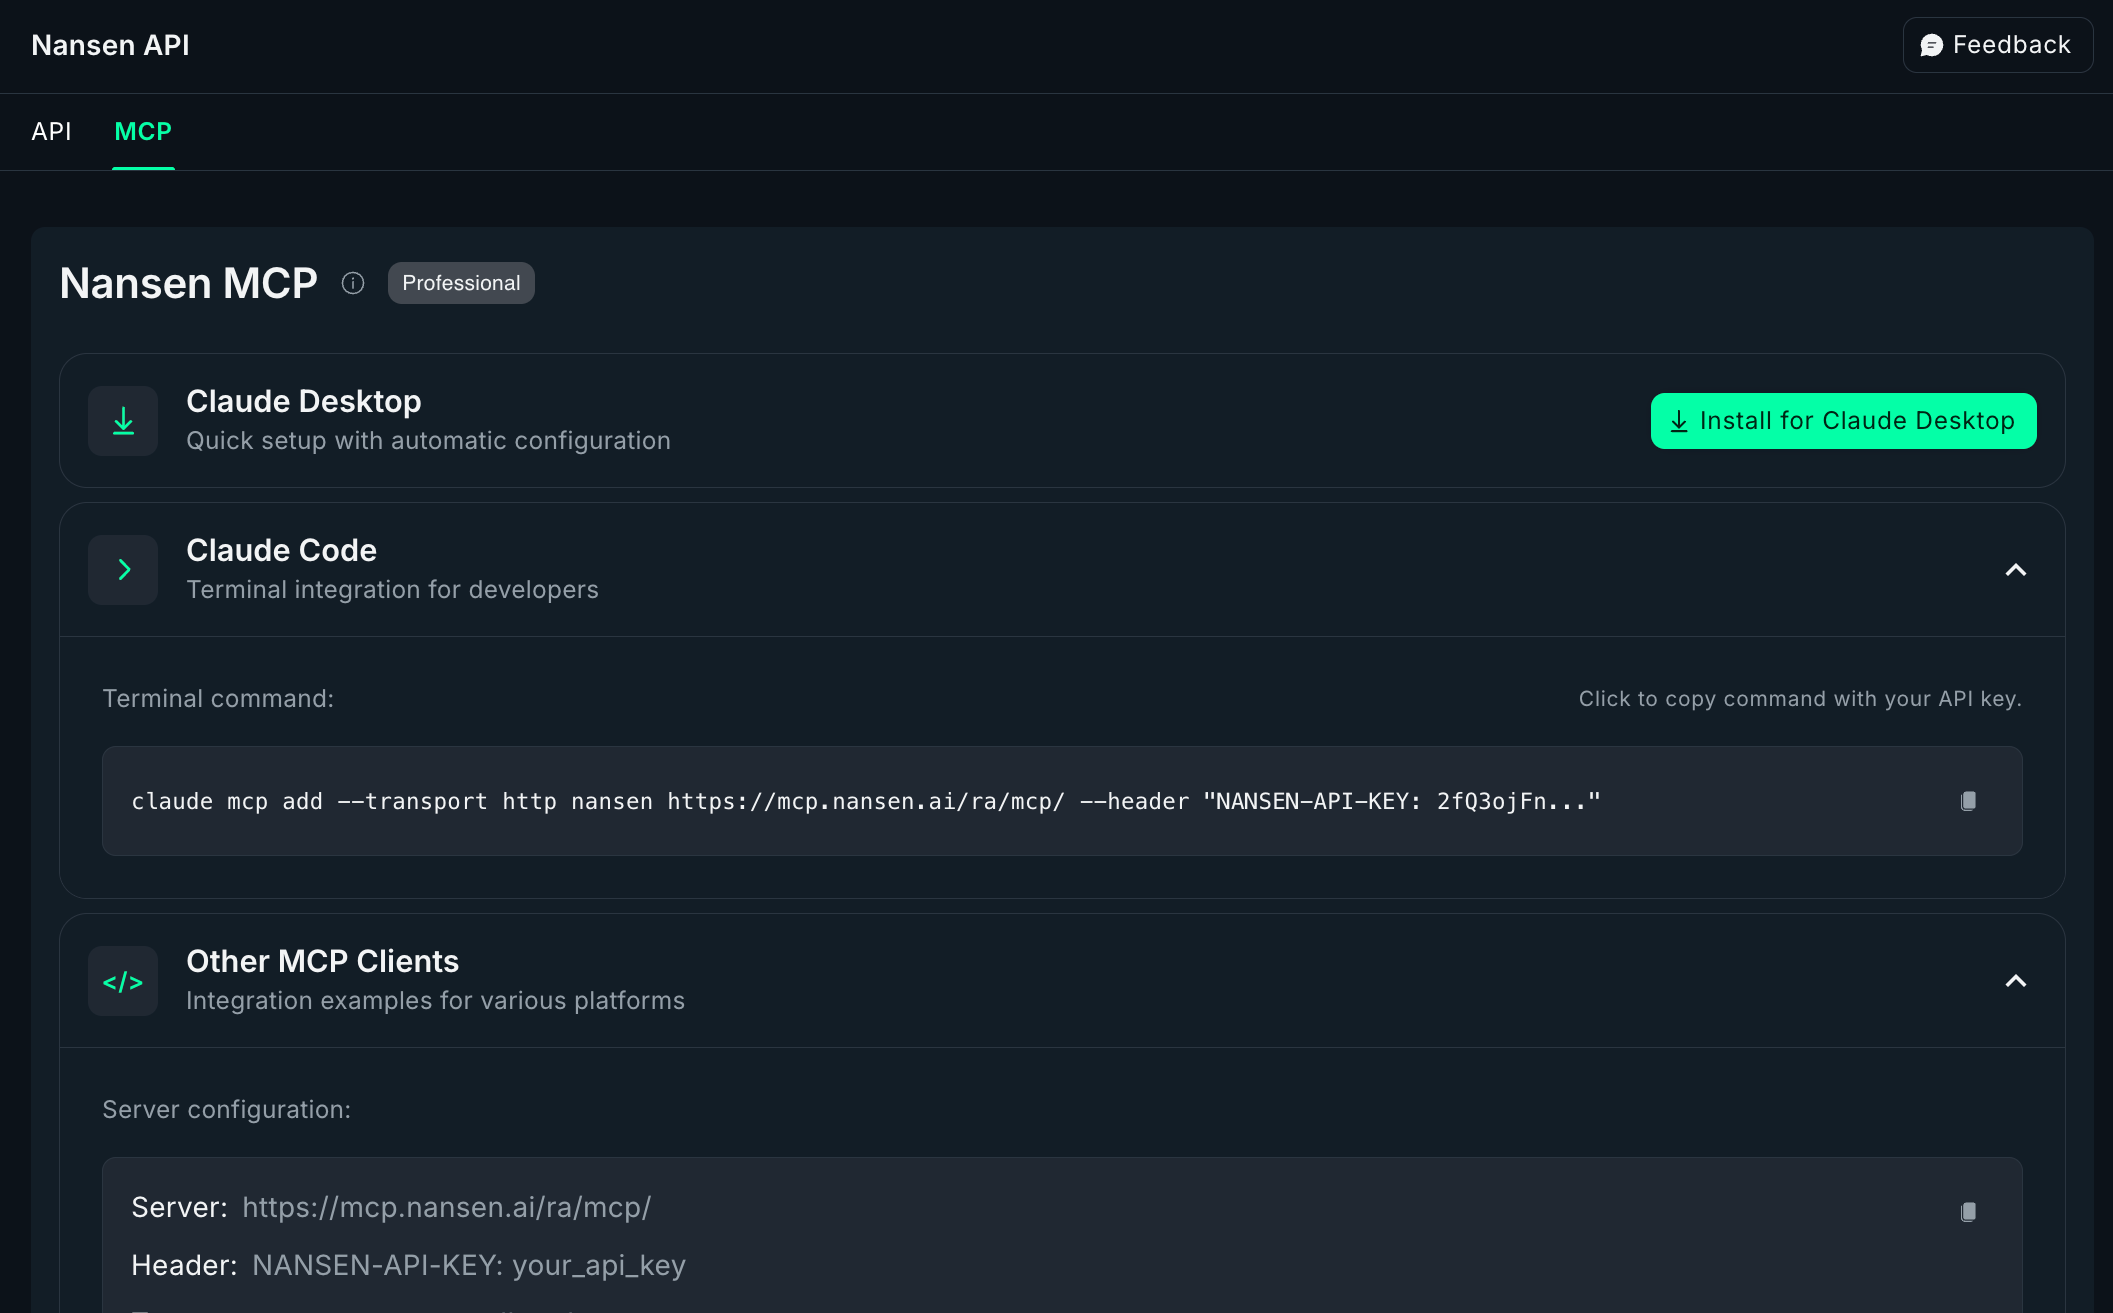Click 'Integration examples for various platforms' text
Viewport: 2113px width, 1313px height.
435,1000
